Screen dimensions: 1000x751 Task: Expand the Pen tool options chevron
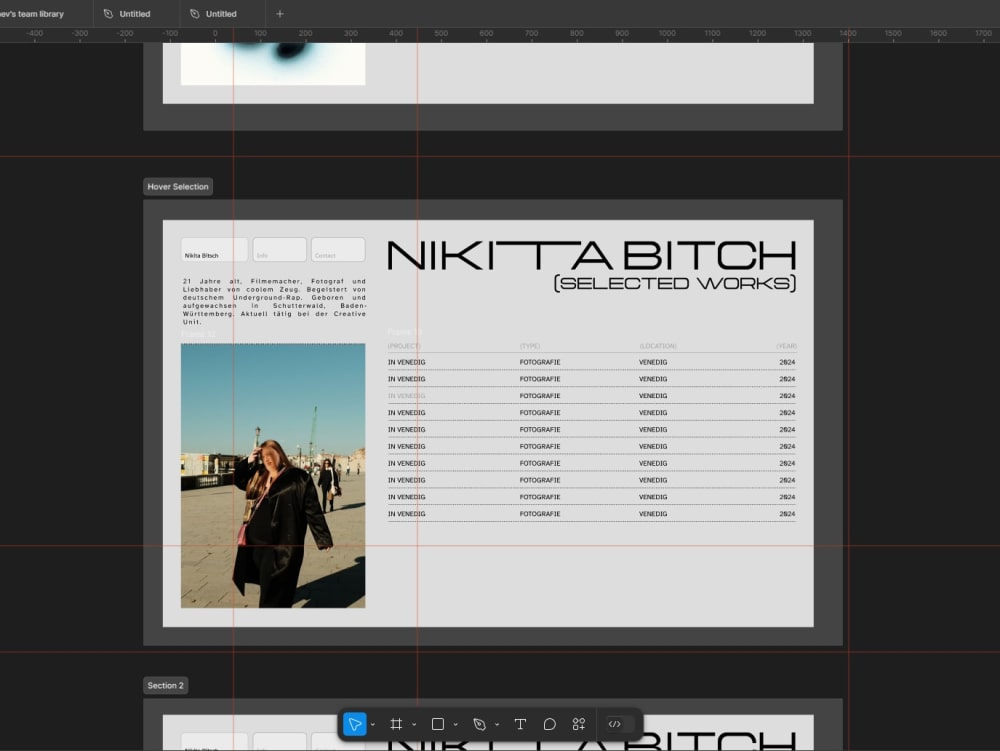pyautogui.click(x=497, y=725)
